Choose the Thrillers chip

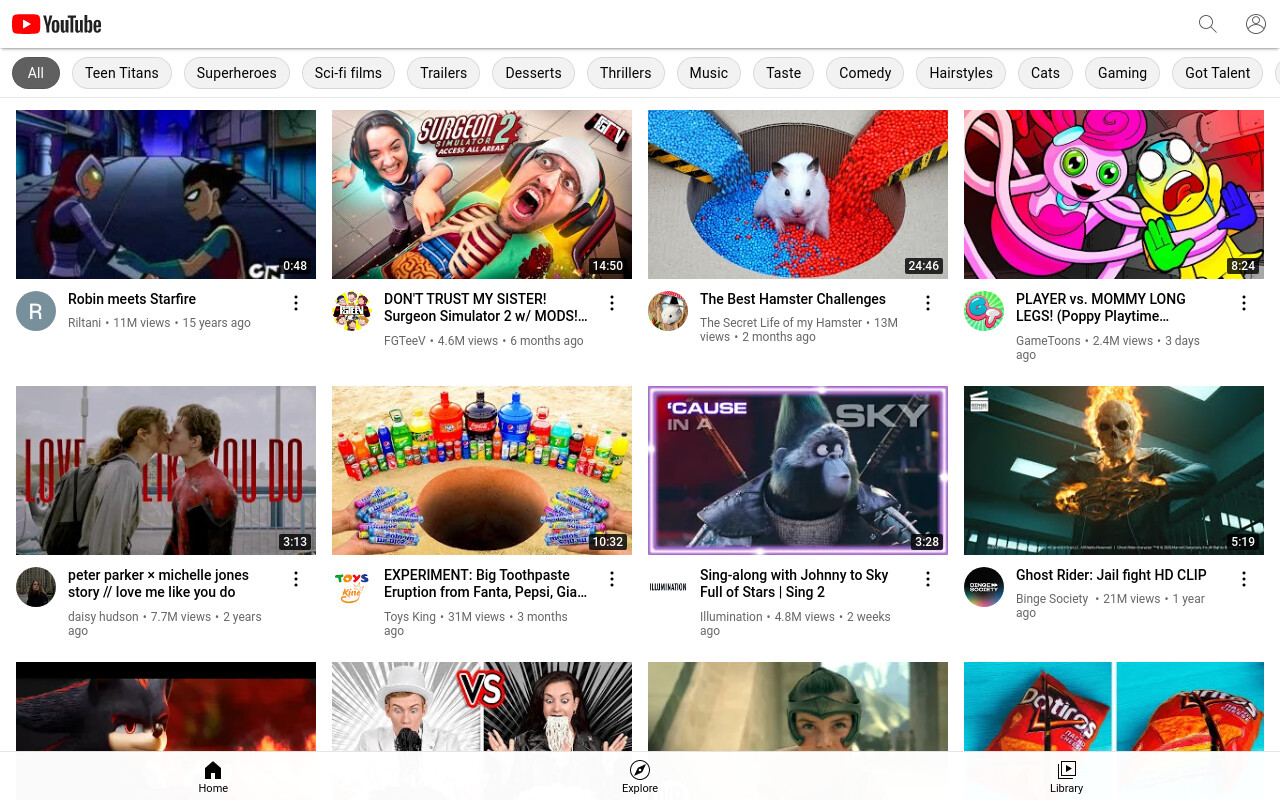click(626, 73)
